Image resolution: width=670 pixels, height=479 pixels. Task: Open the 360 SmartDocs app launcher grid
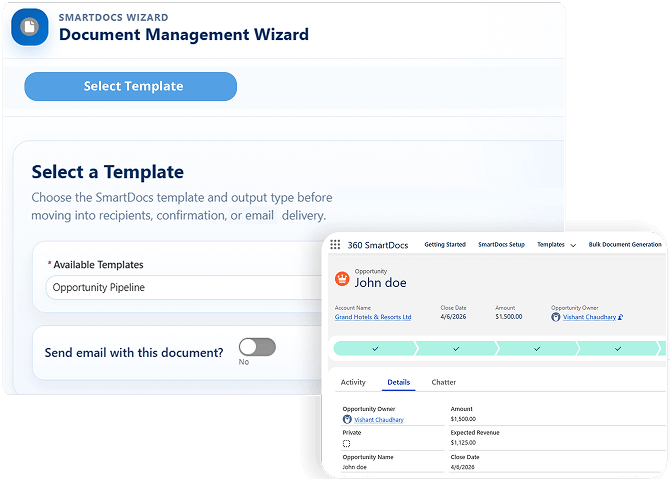(335, 244)
